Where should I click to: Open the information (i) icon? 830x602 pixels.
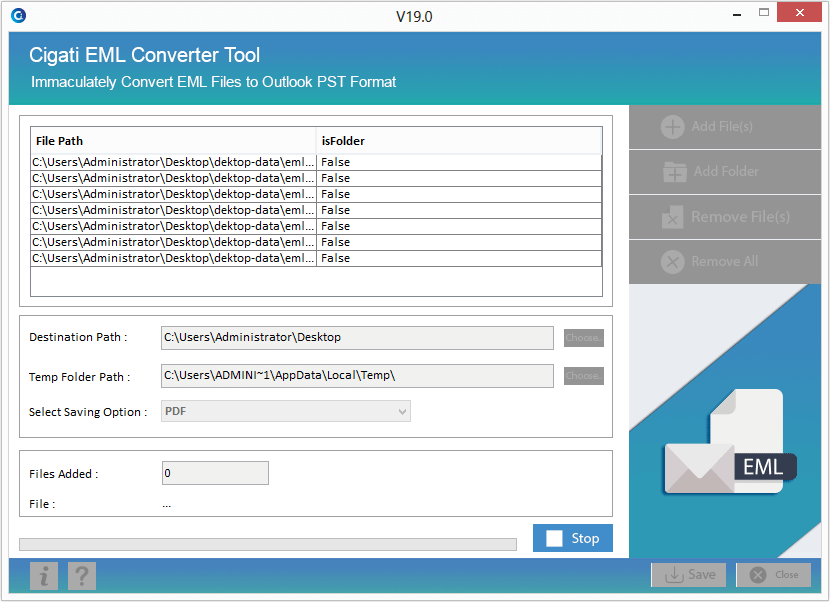pos(43,576)
